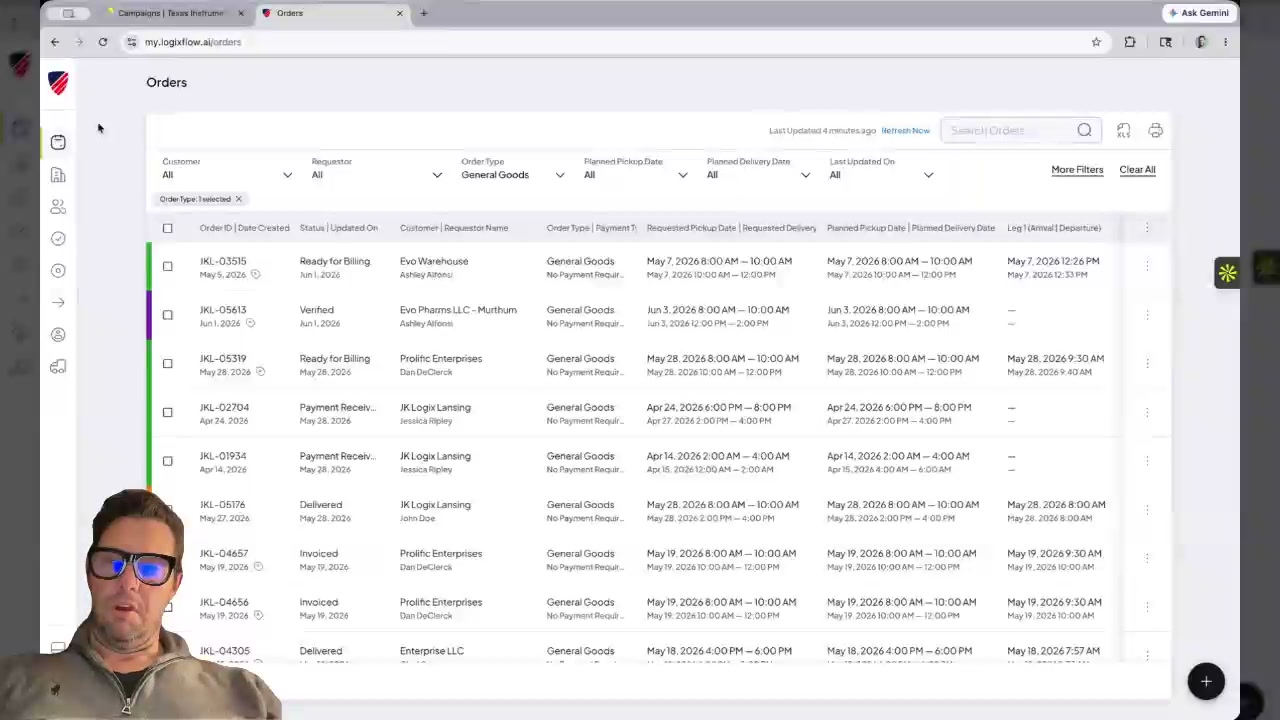Switch to the Campaigns browser tab
Screen dimensions: 1280x720
pyautogui.click(x=170, y=13)
